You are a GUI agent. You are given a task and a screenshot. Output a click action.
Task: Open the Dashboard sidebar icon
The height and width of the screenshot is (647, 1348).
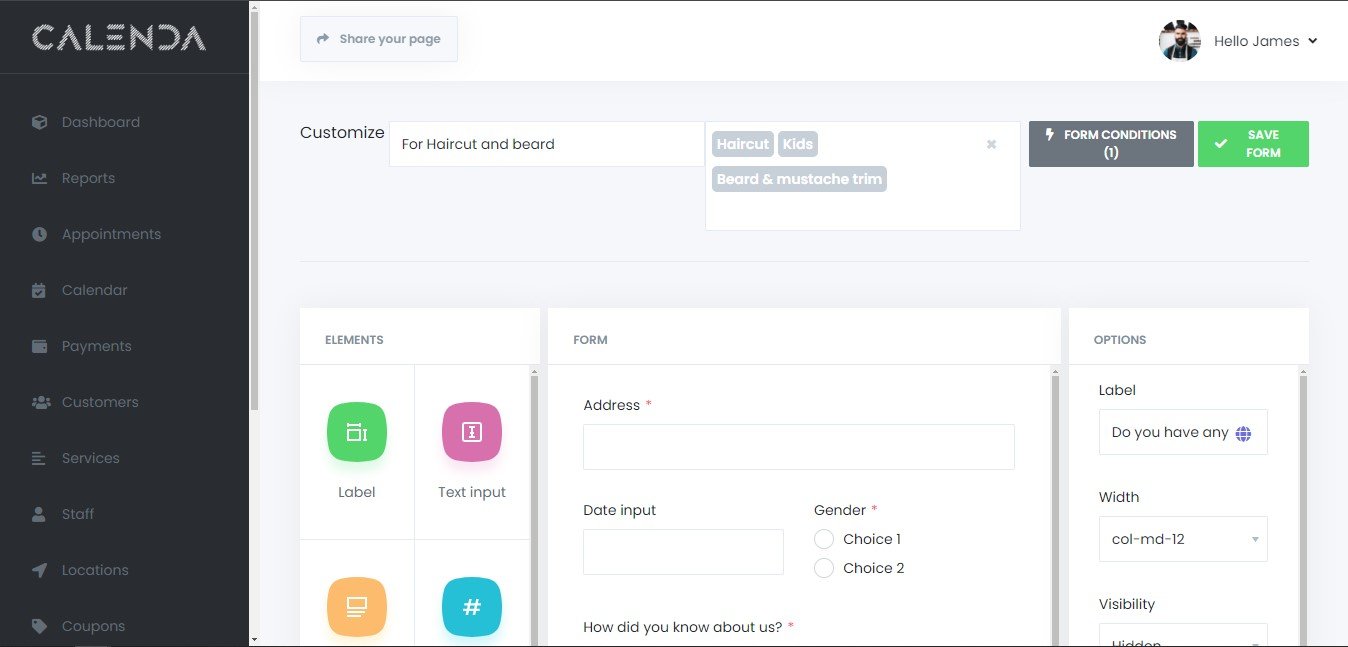coord(40,122)
